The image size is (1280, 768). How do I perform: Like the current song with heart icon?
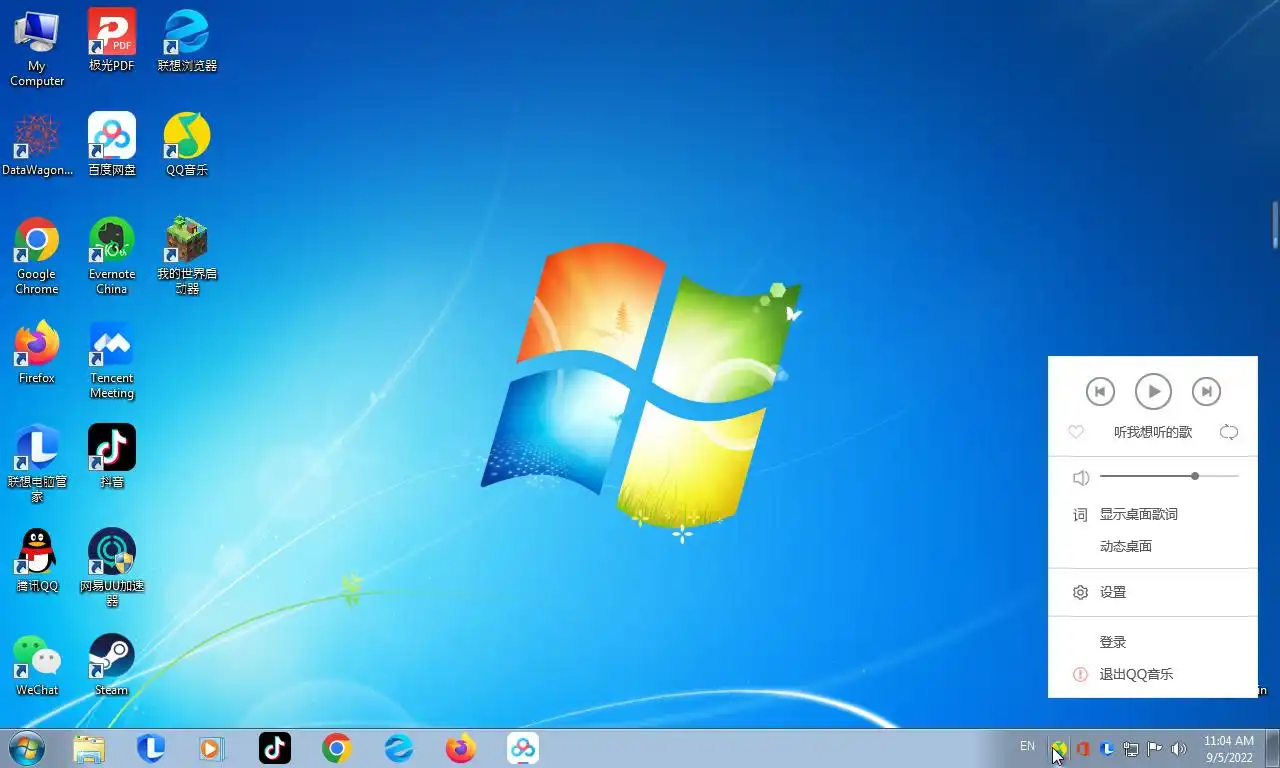pos(1076,432)
